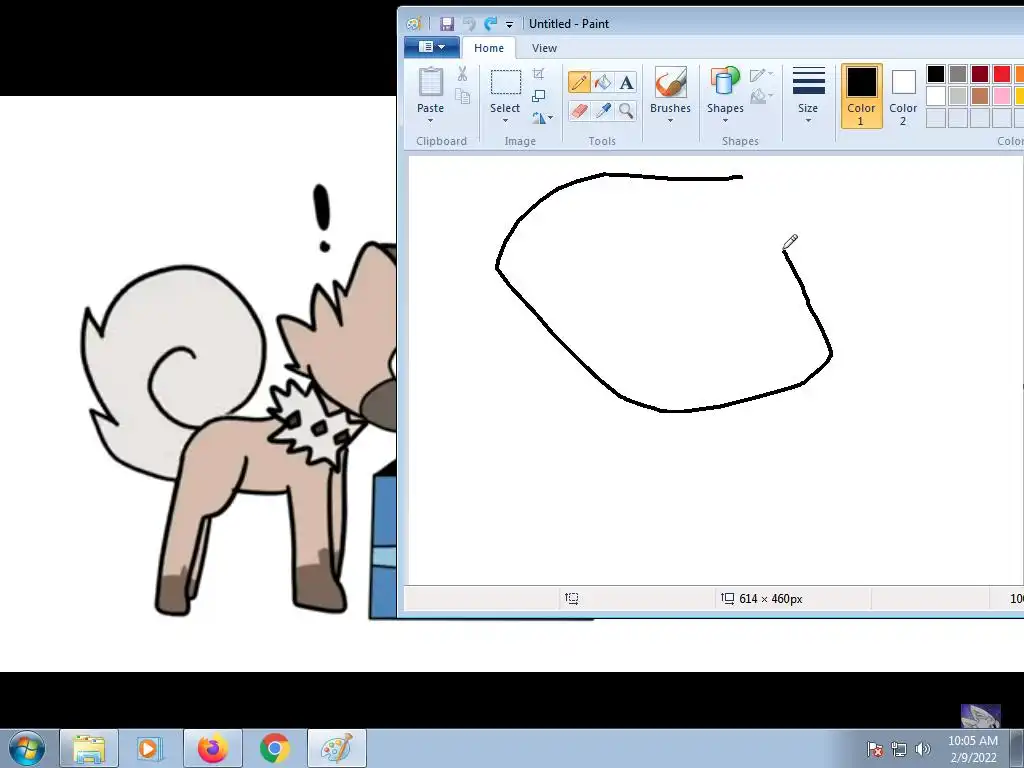Click the taskbar clock showing 10:05 AM
1024x768 pixels.
[972, 741]
